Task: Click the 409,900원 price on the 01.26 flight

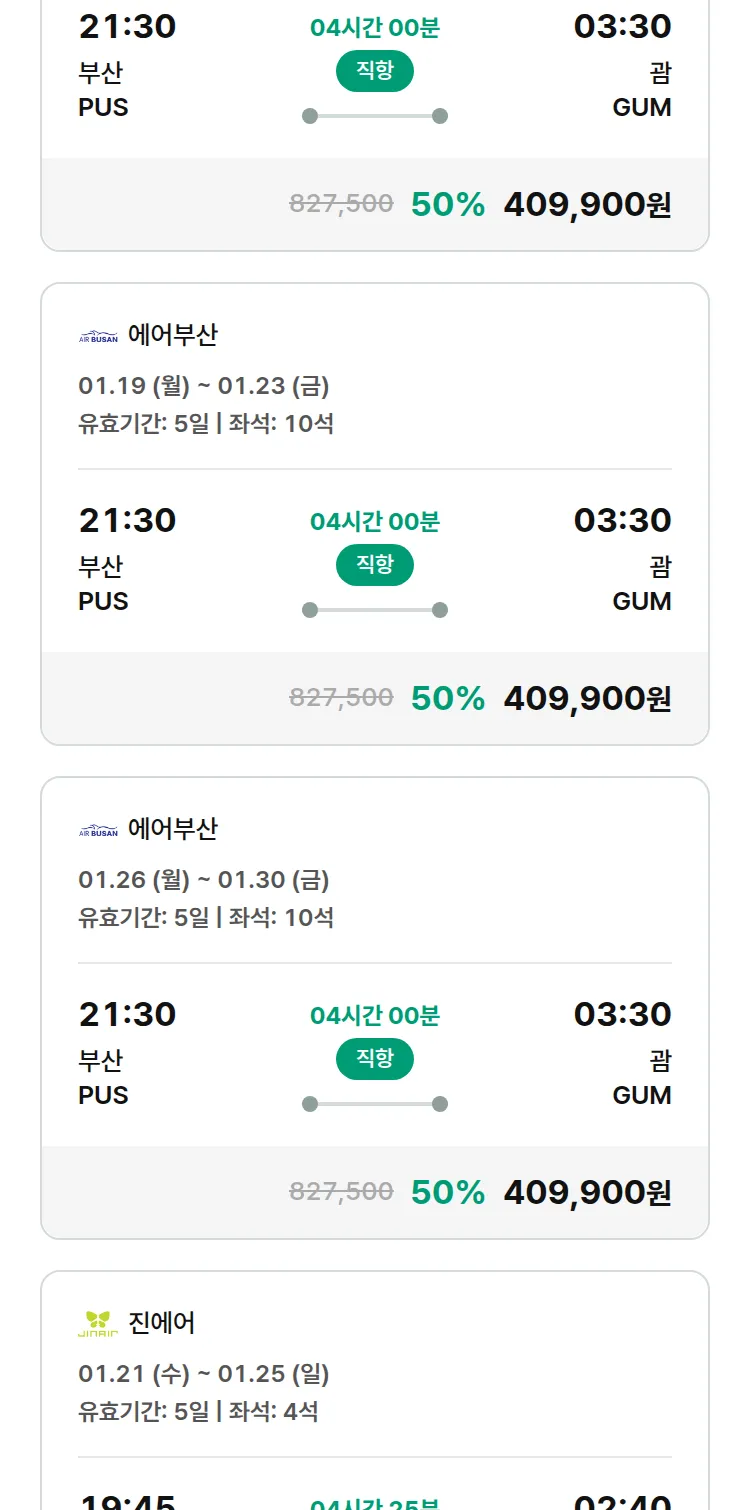Action: coord(587,1192)
